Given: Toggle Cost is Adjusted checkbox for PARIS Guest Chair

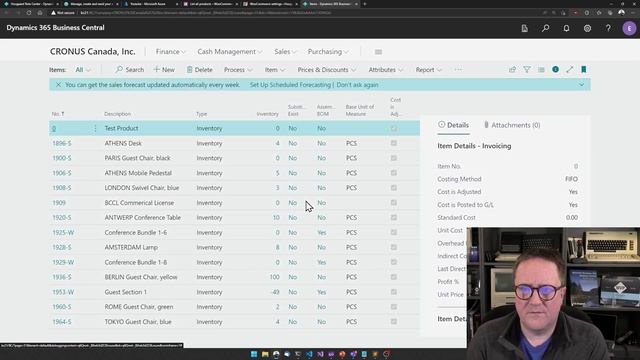Looking at the screenshot, I should coord(393,158).
